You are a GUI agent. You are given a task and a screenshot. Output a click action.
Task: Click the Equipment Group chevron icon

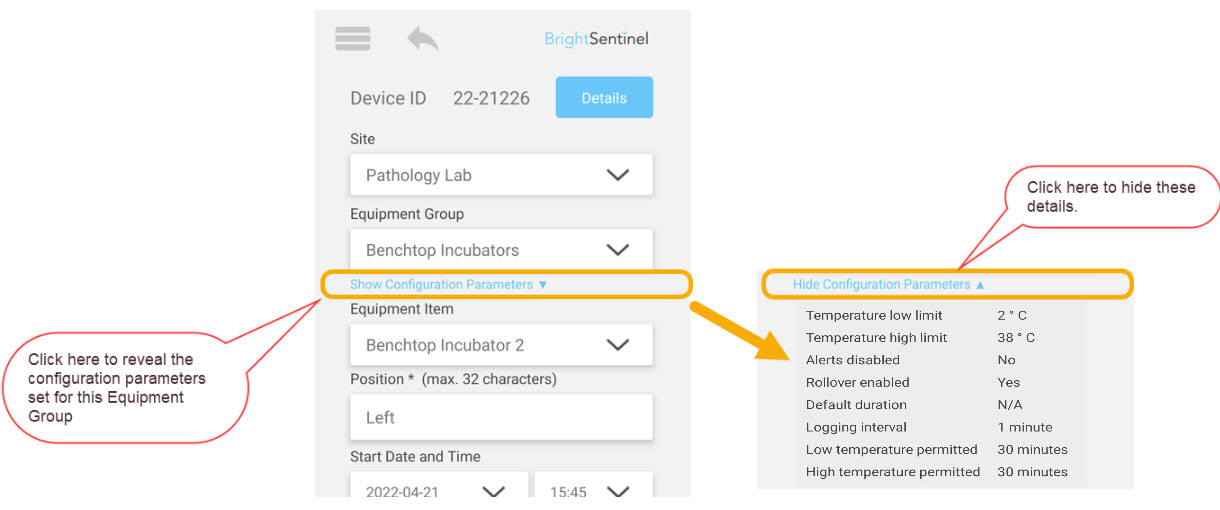point(618,249)
